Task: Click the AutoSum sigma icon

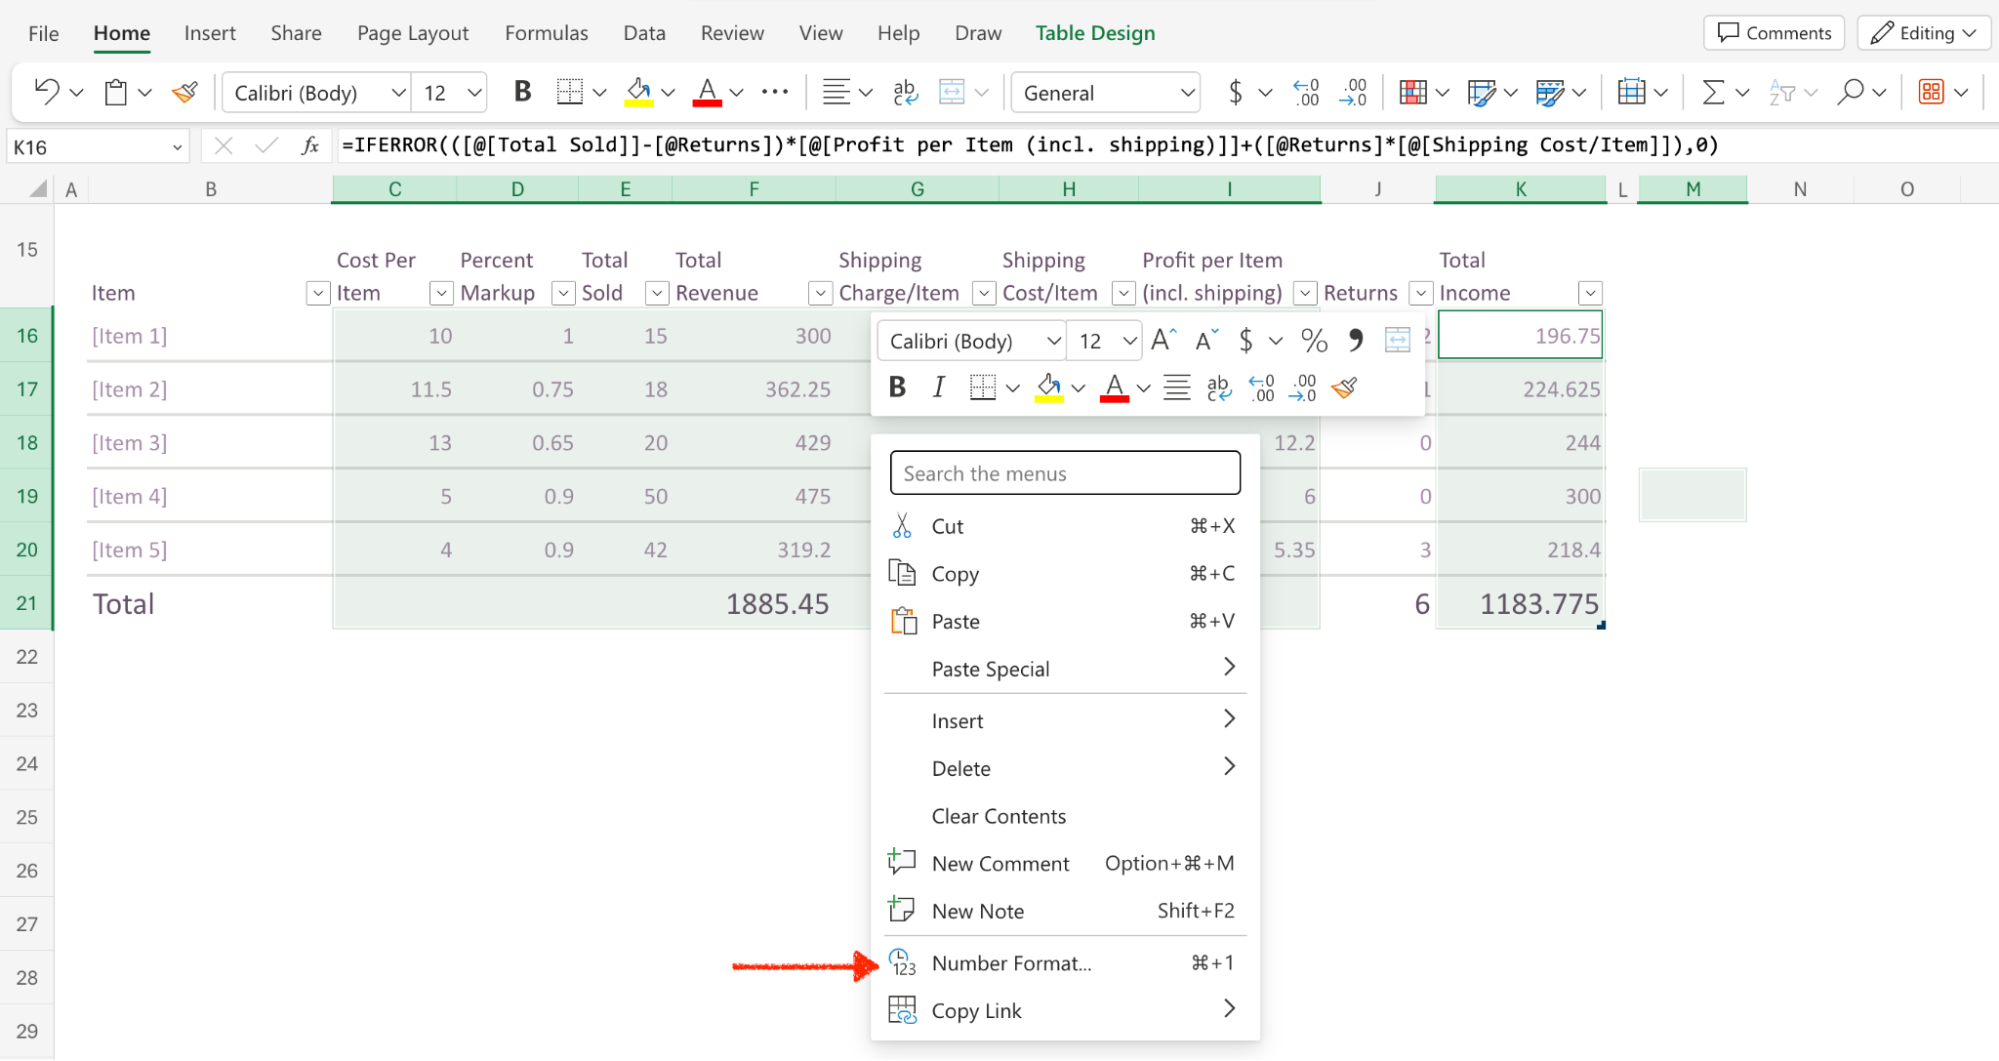Action: coord(1713,93)
